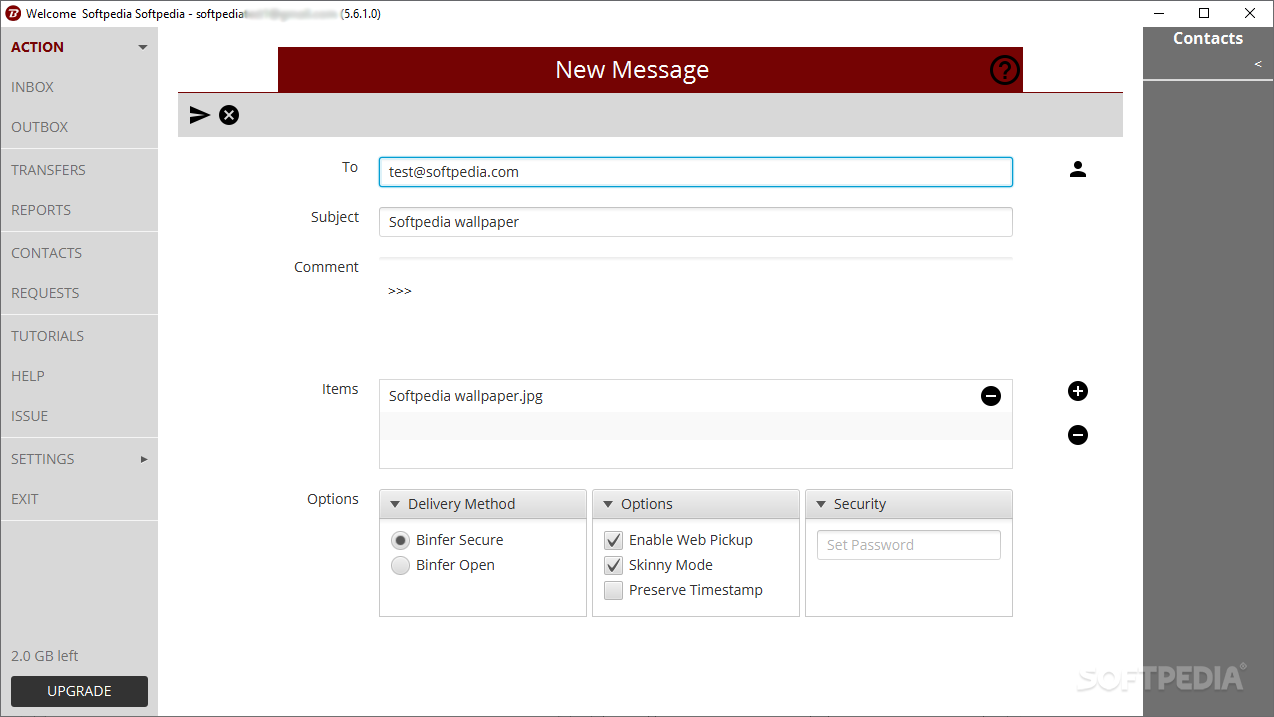Image resolution: width=1274 pixels, height=717 pixels.
Task: Remove Softpedia wallpaper.jpg using its row minus icon
Action: pyautogui.click(x=990, y=396)
